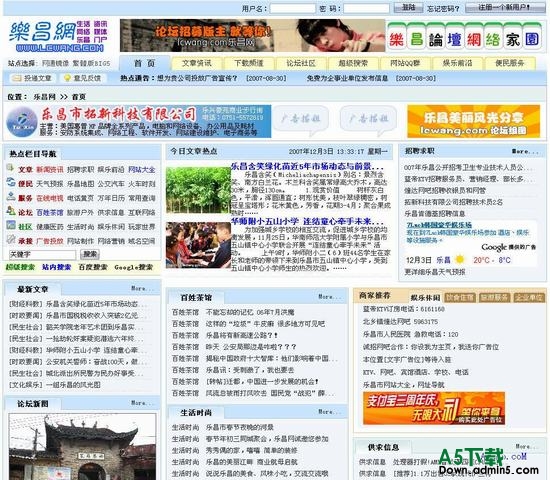Open [文化娱乐] 一组乐昌的风光图 article
The image size is (550, 480).
point(55,385)
